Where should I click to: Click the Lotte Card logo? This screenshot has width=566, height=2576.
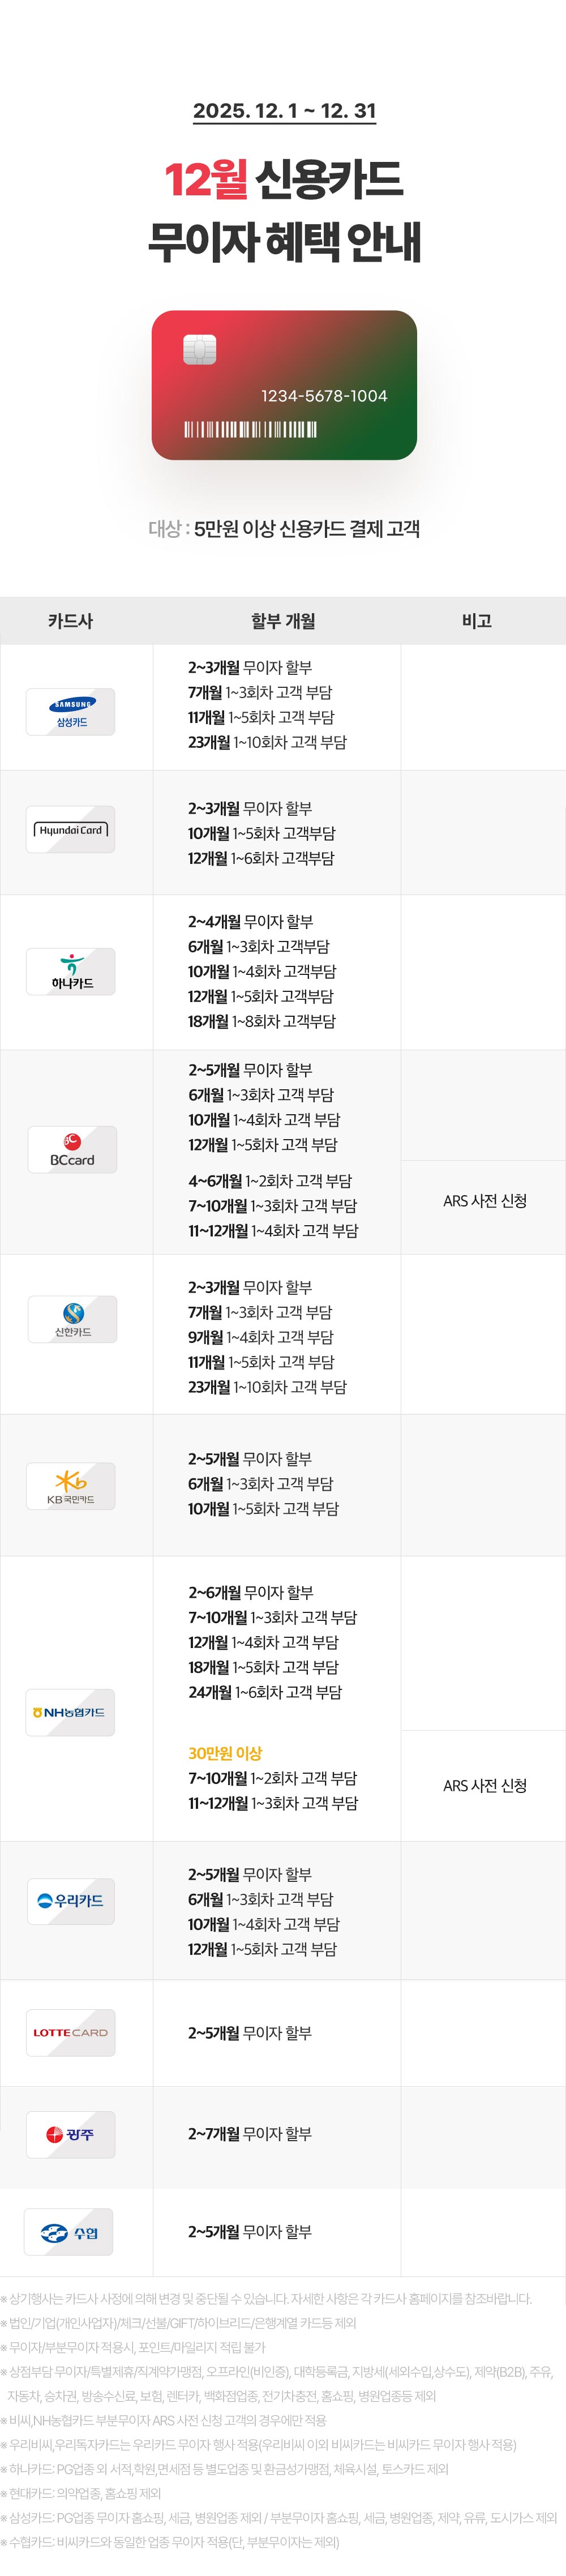[71, 2033]
